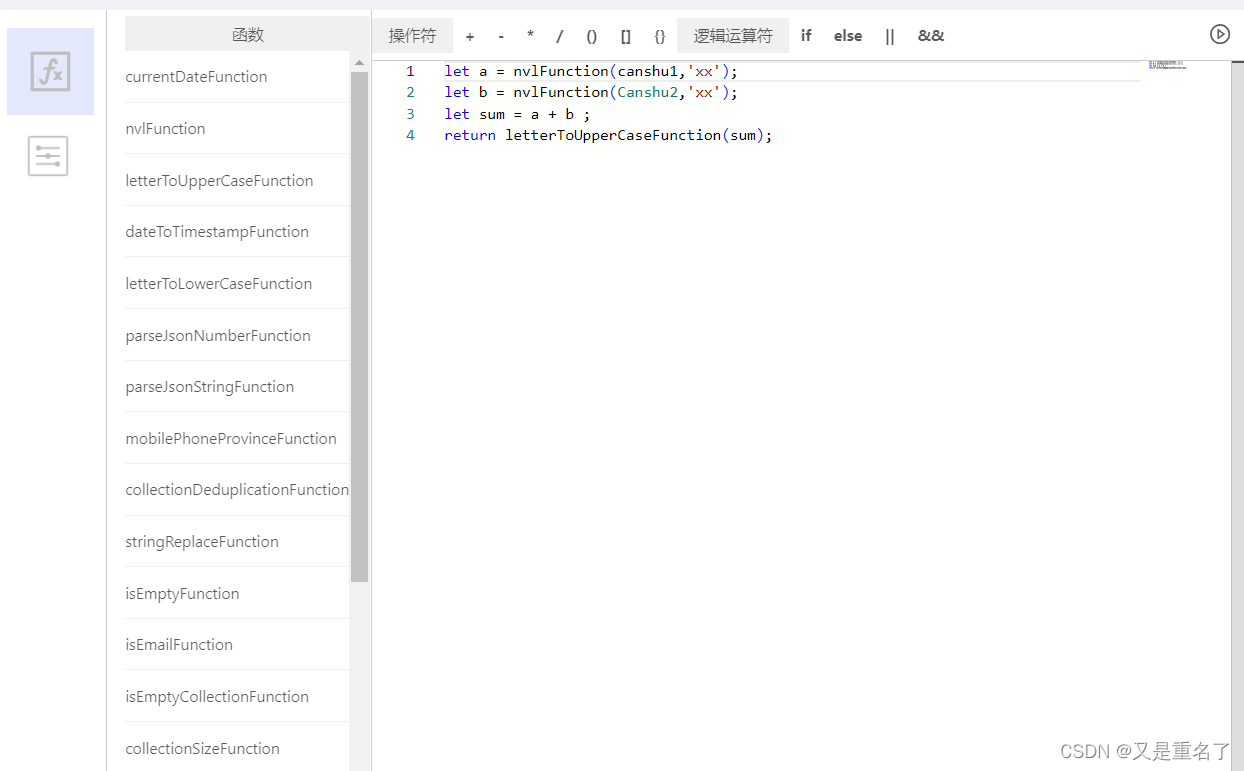
Task: Choose dateToTimestampFunction
Action: click(236, 232)
